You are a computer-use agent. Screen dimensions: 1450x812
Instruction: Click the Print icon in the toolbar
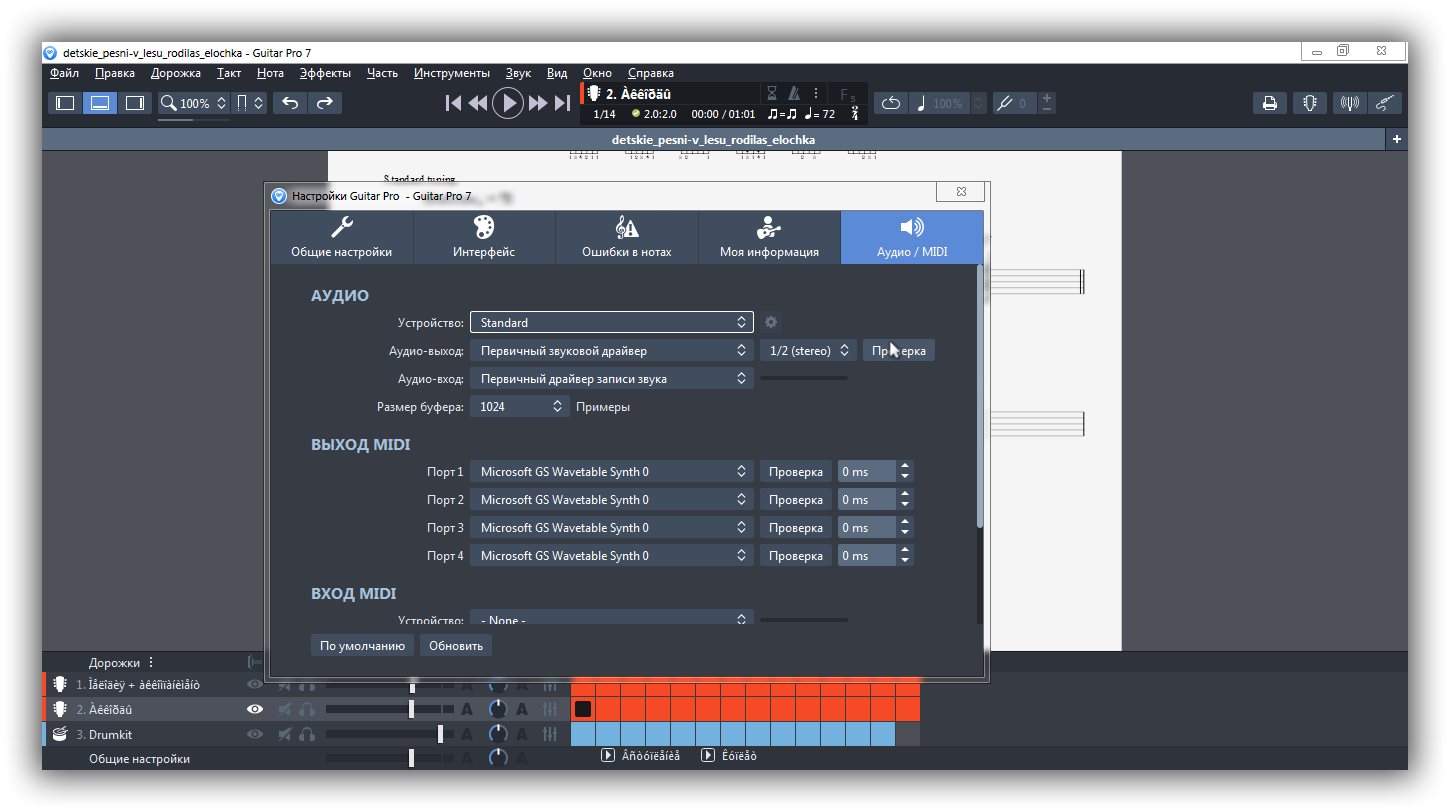pyautogui.click(x=1269, y=103)
